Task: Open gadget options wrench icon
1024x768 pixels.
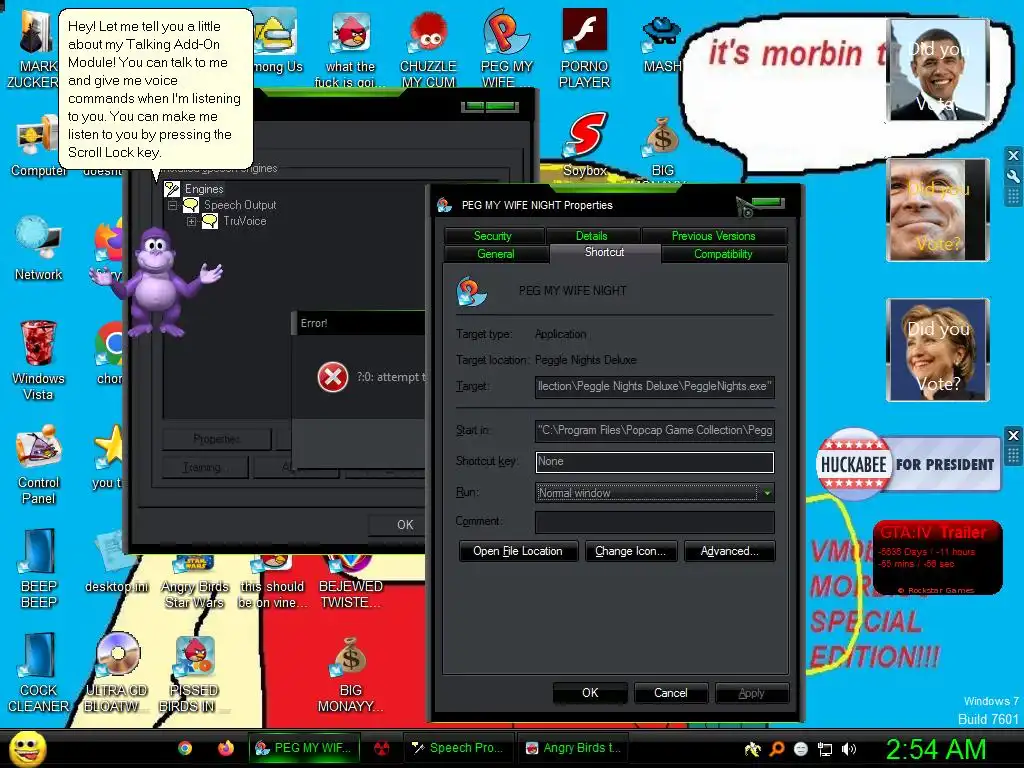Action: [x=1013, y=176]
